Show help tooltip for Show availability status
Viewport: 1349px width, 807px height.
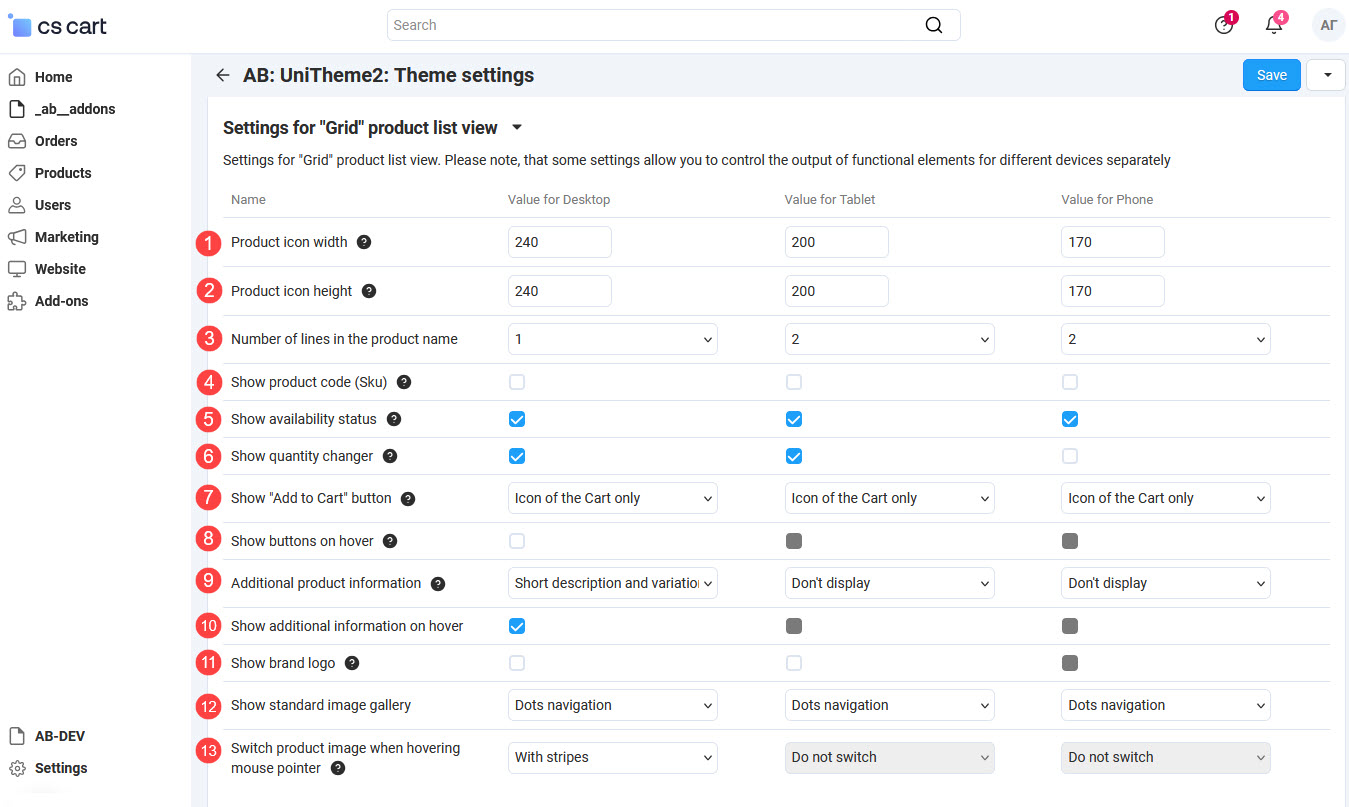(x=394, y=419)
